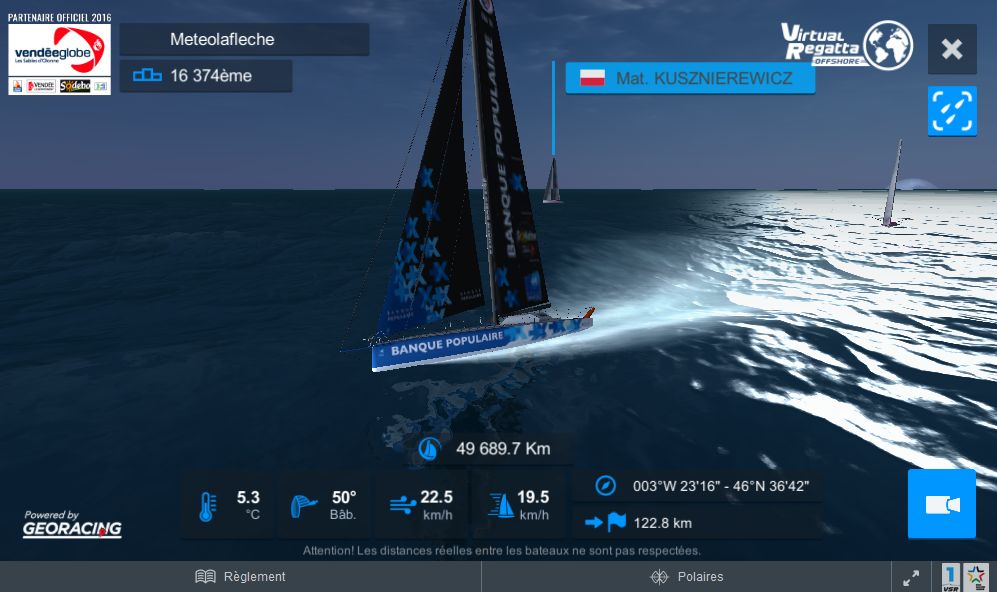The width and height of the screenshot is (997, 592).
Task: Click the VSR ranking badge icon
Action: (950, 577)
